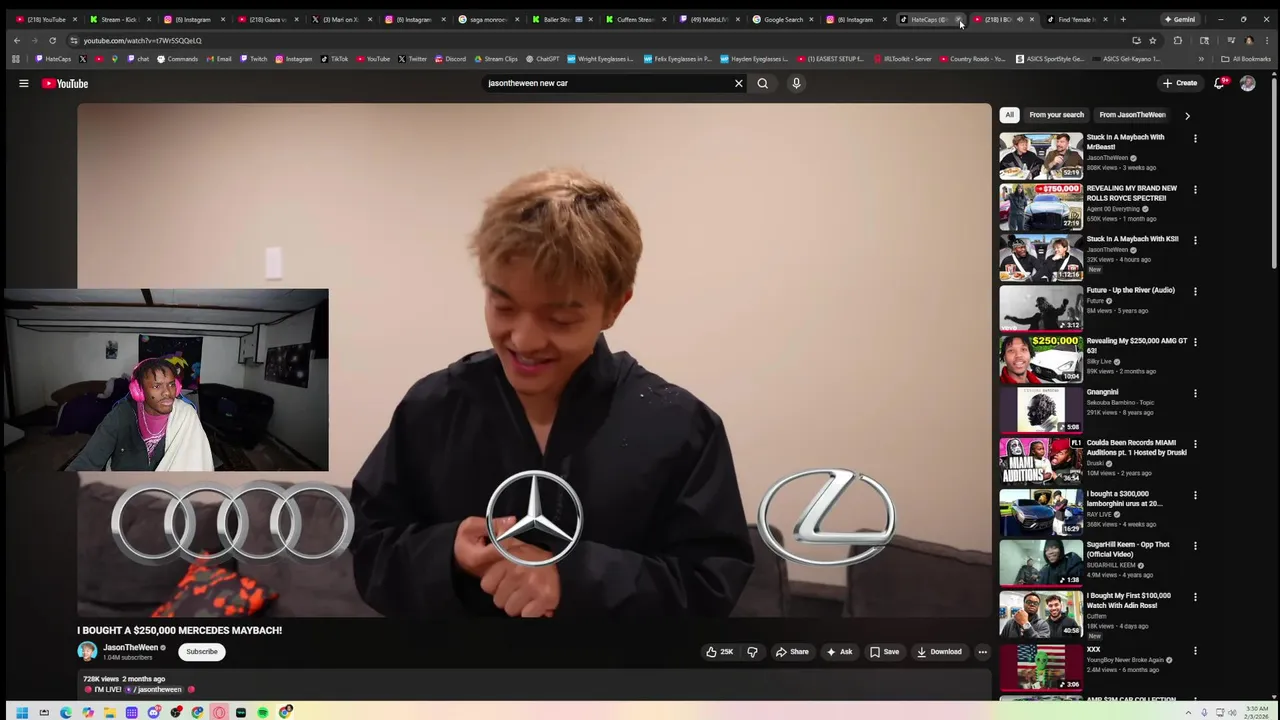Clear the search box with the X
The image size is (1280, 720).
coord(739,83)
